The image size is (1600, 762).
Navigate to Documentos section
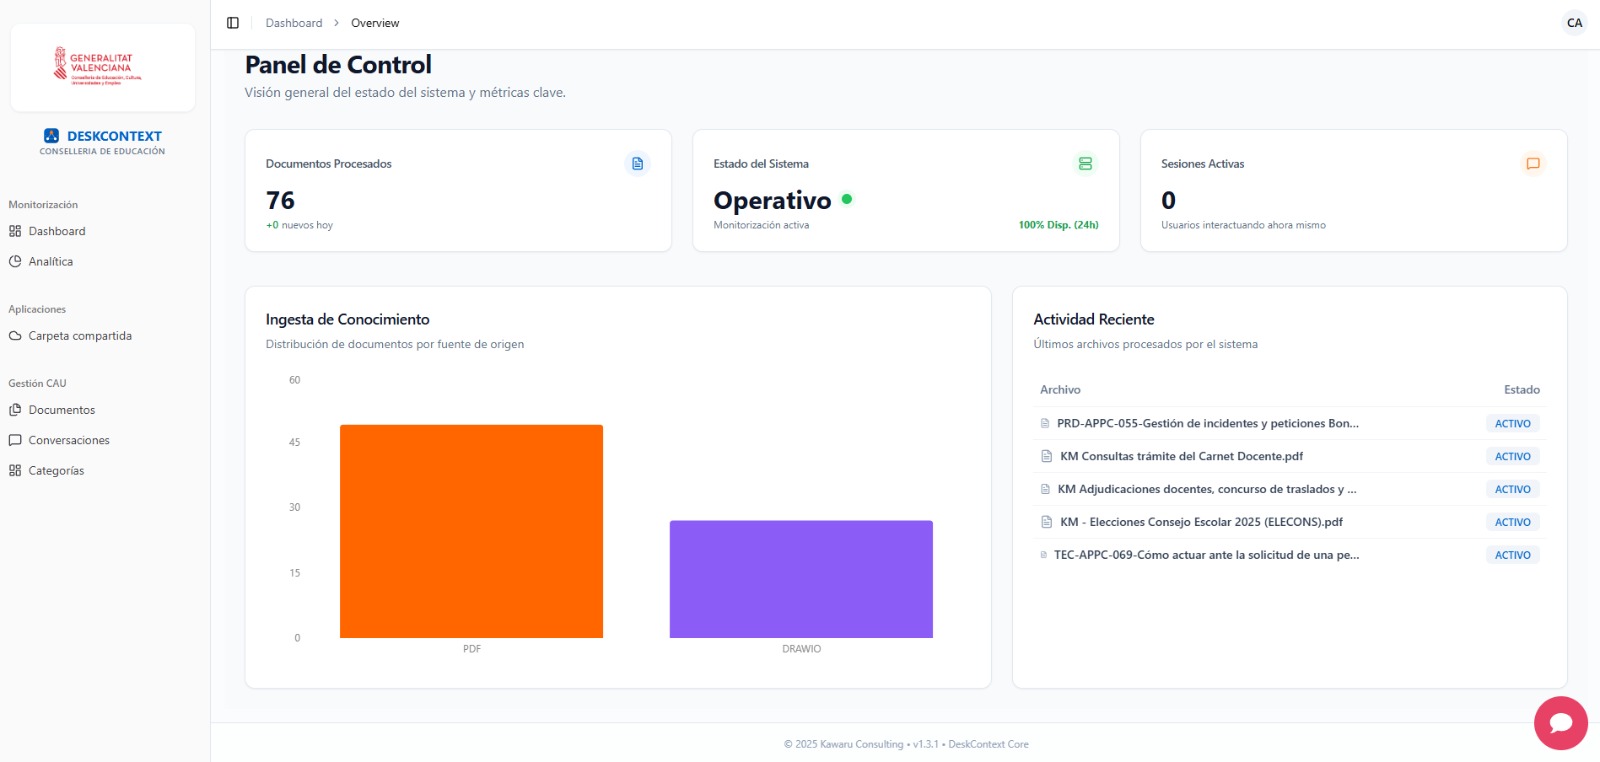[x=61, y=410]
